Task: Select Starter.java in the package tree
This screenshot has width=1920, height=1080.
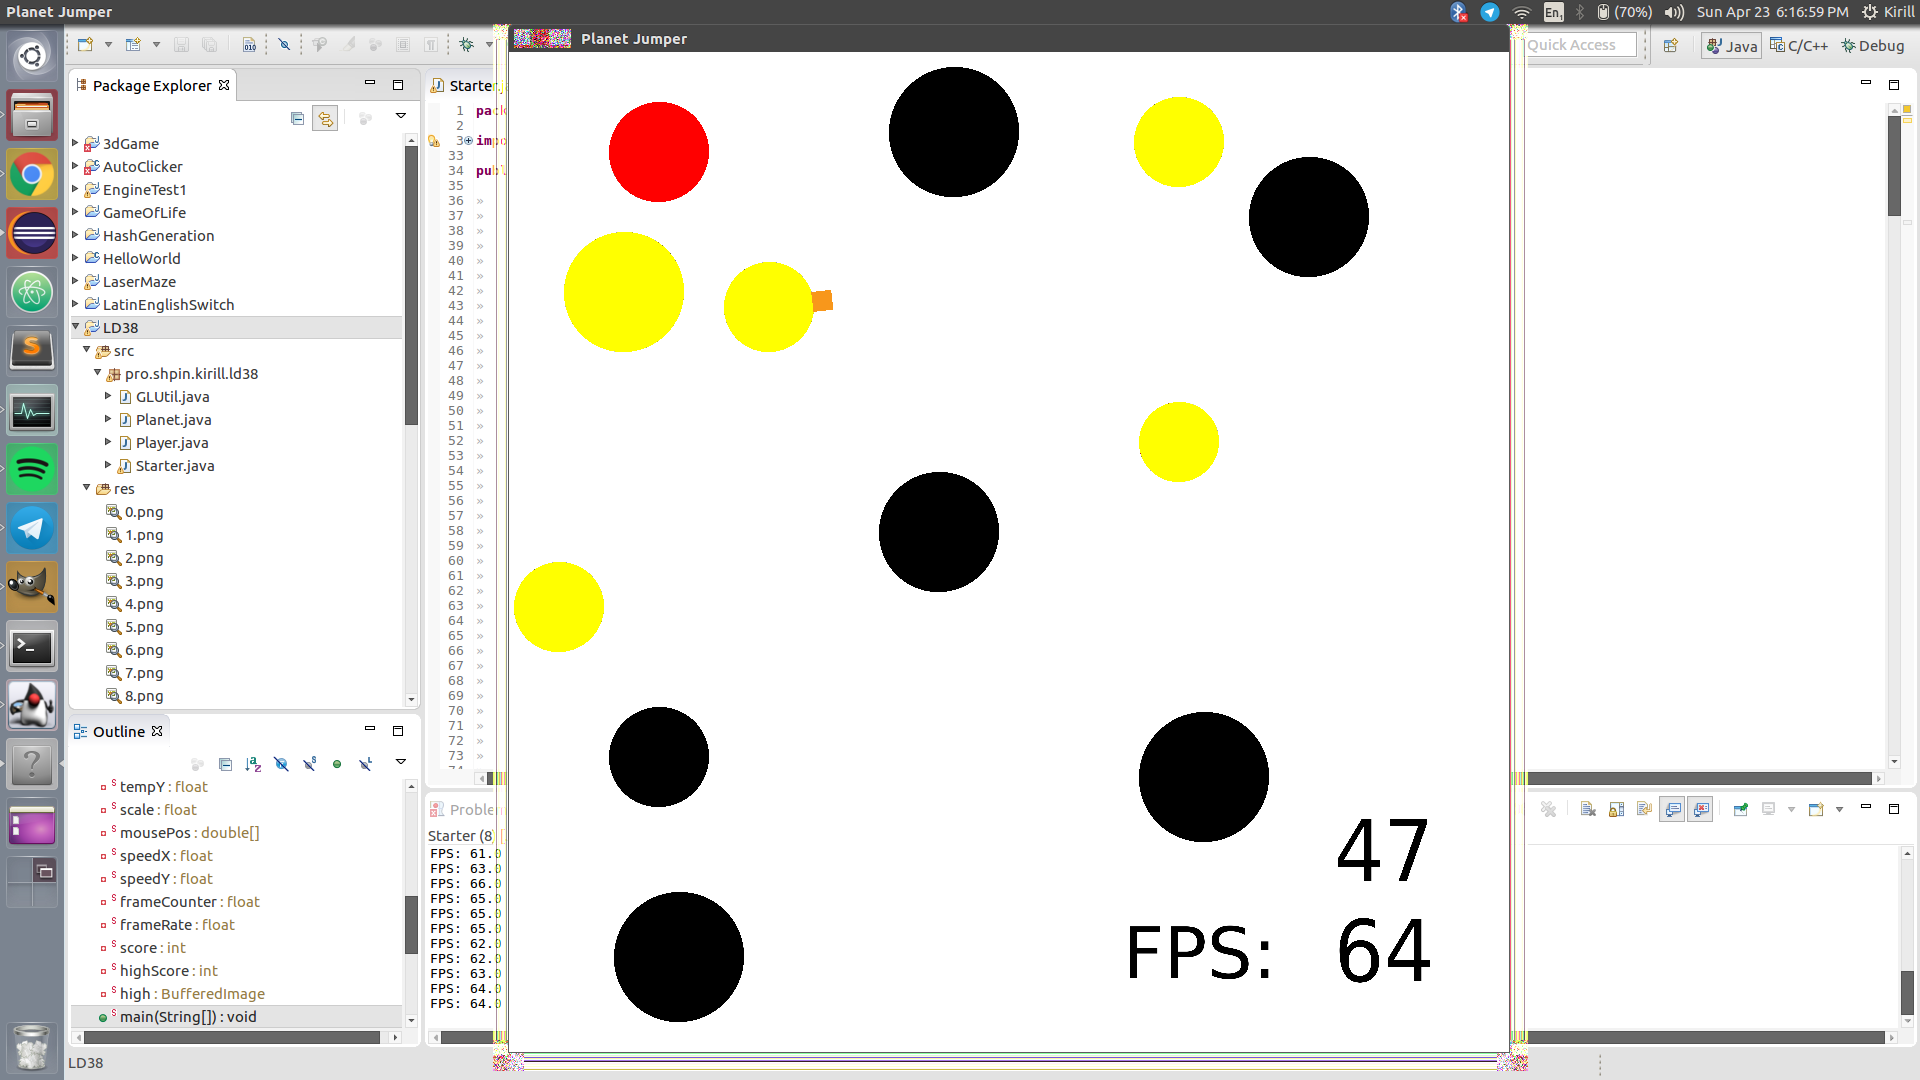Action: click(175, 465)
